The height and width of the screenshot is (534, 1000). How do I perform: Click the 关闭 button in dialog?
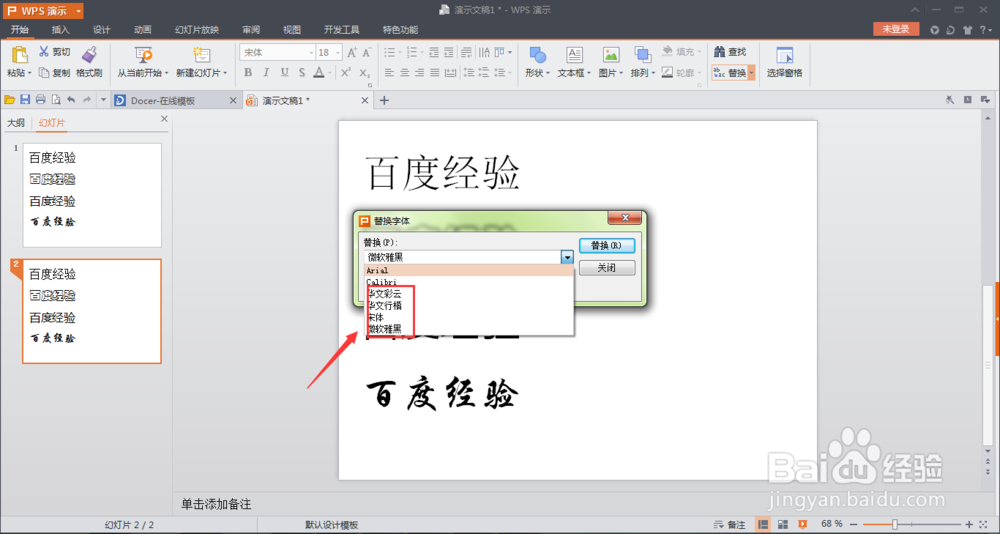pyautogui.click(x=607, y=268)
